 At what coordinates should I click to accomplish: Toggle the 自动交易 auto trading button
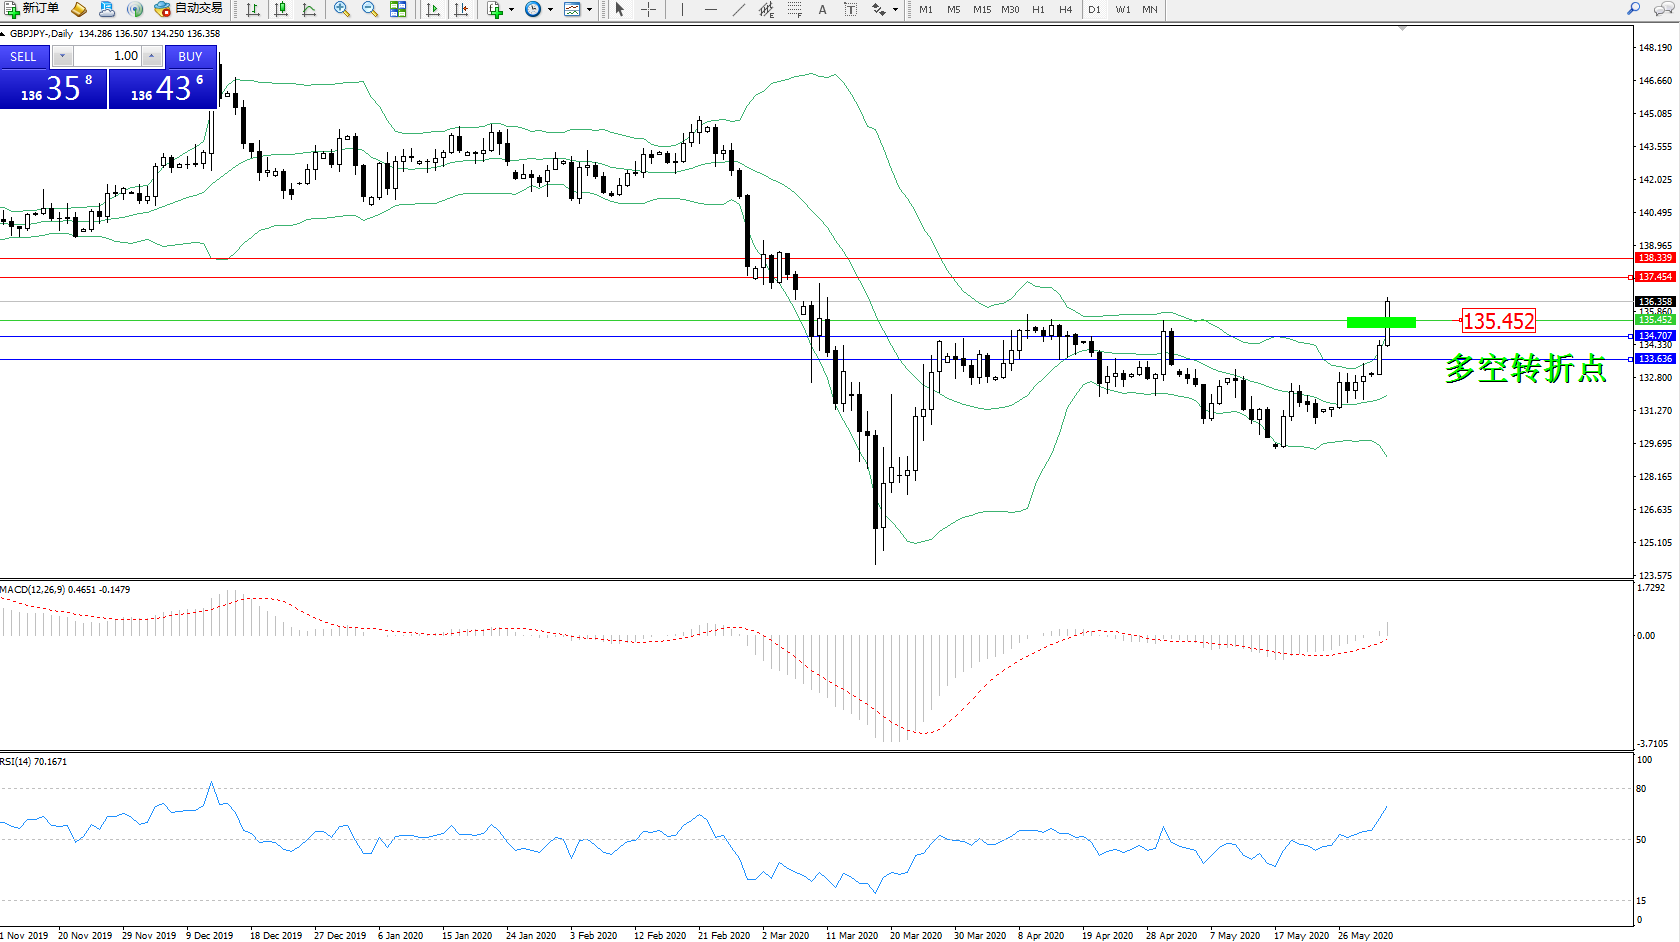[x=188, y=9]
